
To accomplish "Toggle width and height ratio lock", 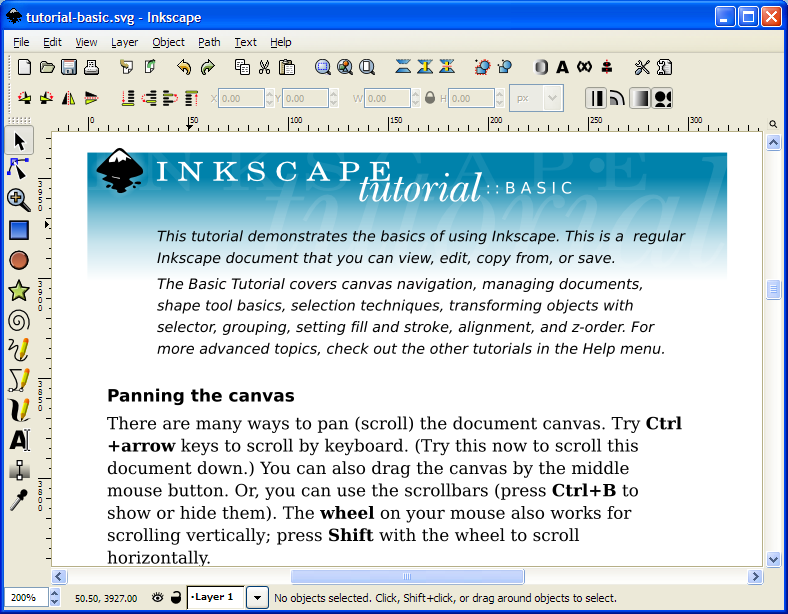I will 430,98.
